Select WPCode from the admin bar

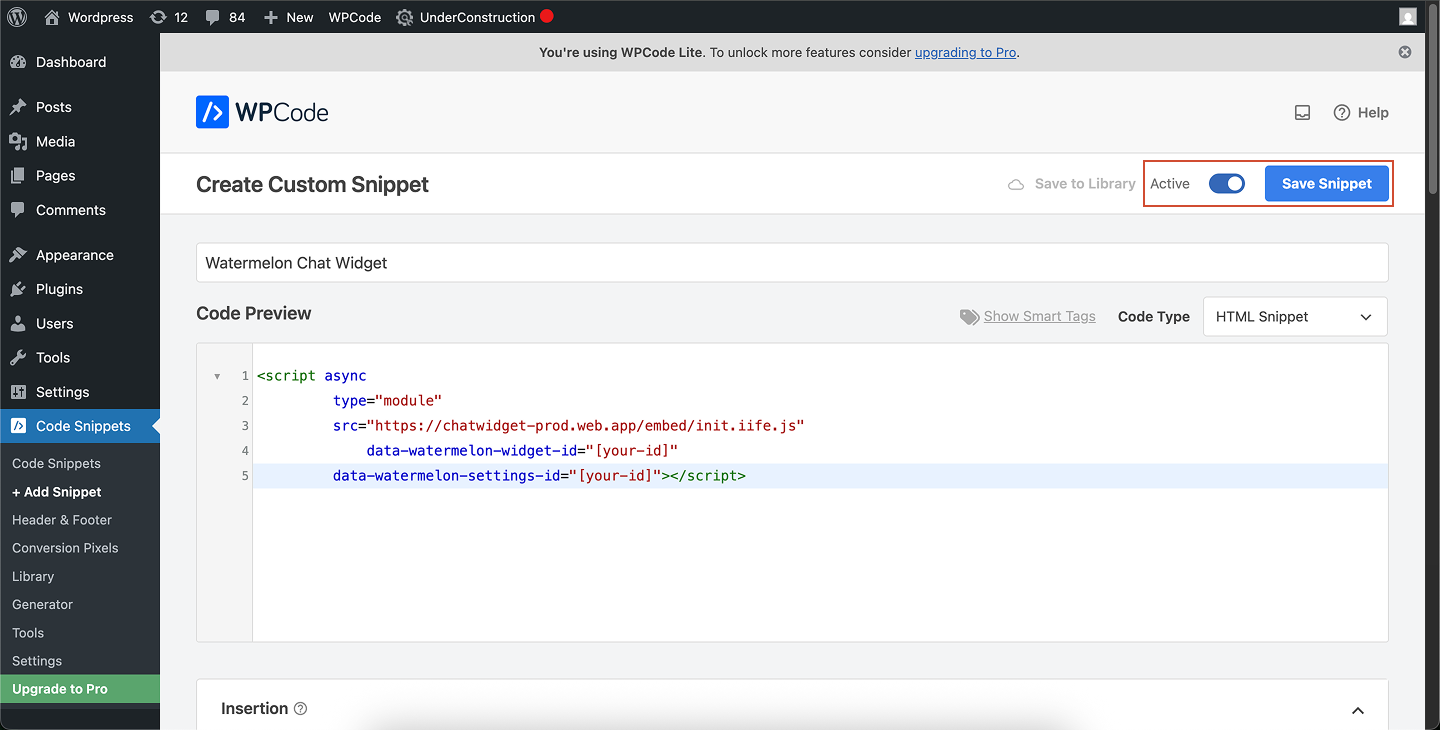click(354, 16)
